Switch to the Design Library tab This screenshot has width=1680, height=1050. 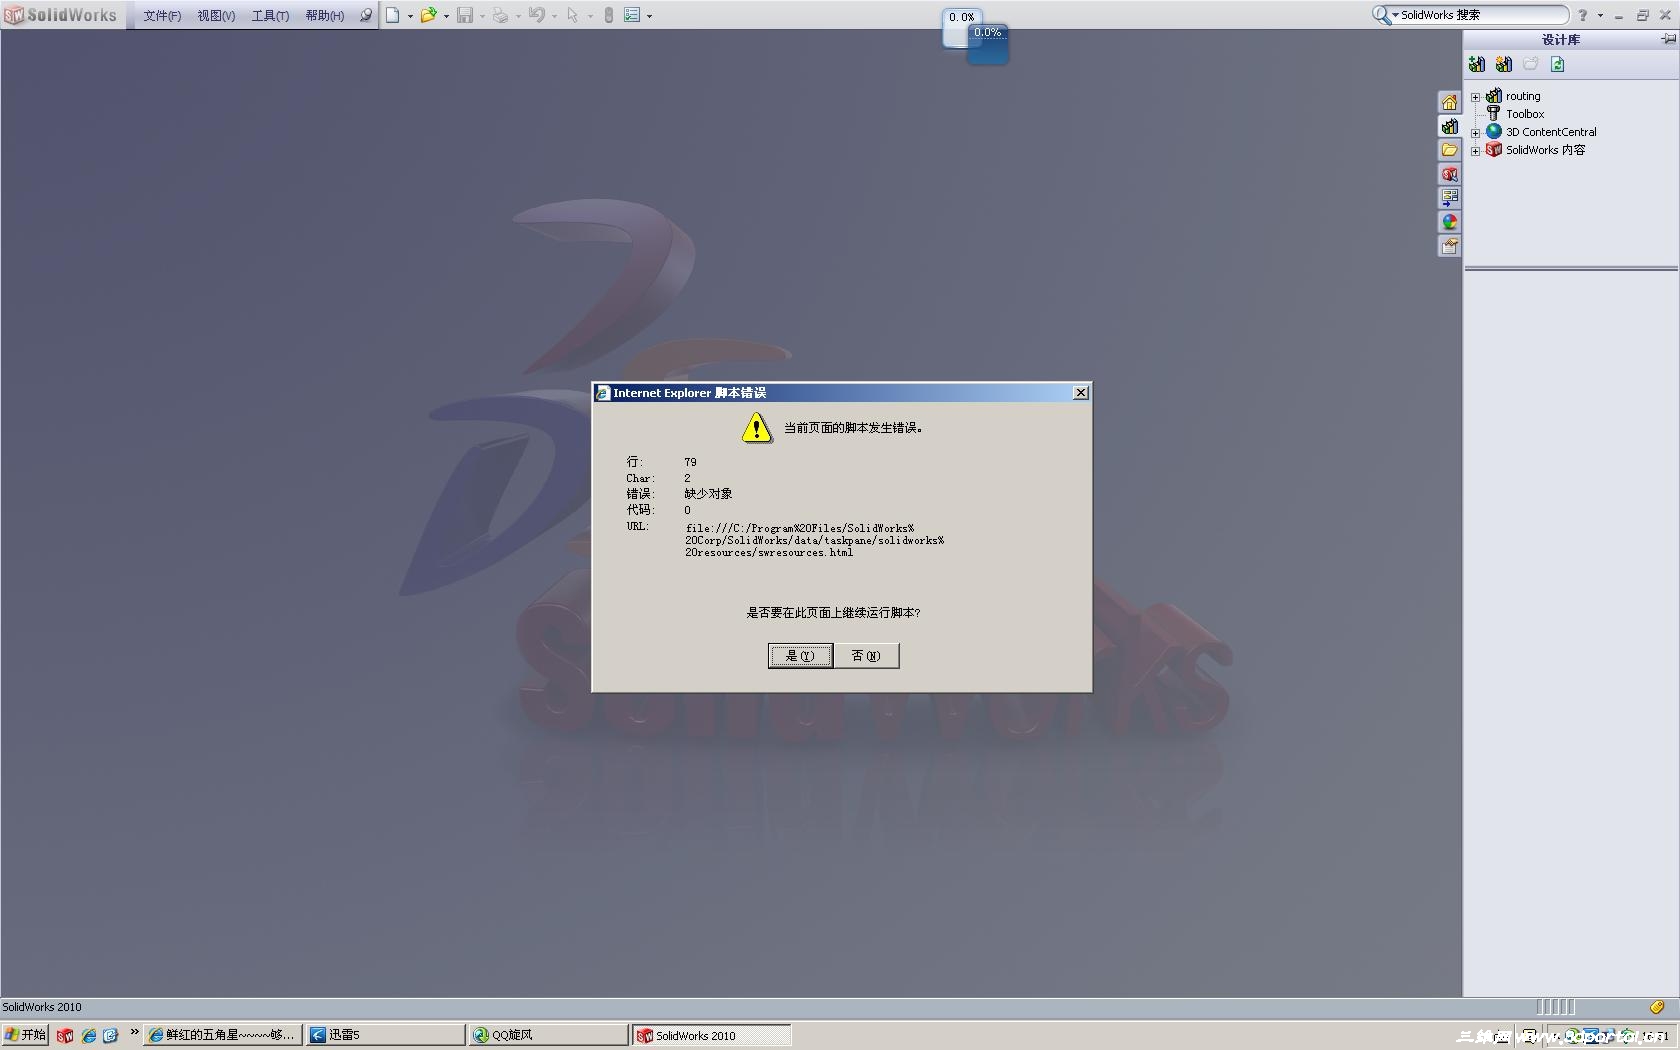[x=1450, y=126]
